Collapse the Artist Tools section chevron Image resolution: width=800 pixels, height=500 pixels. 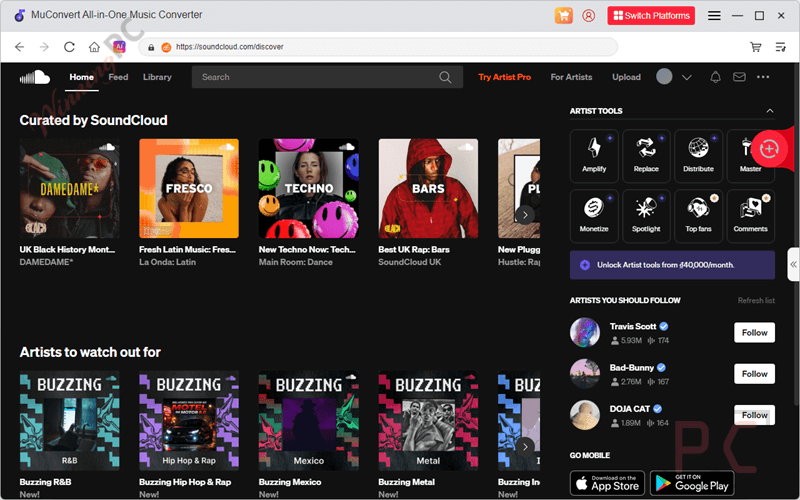[x=770, y=111]
